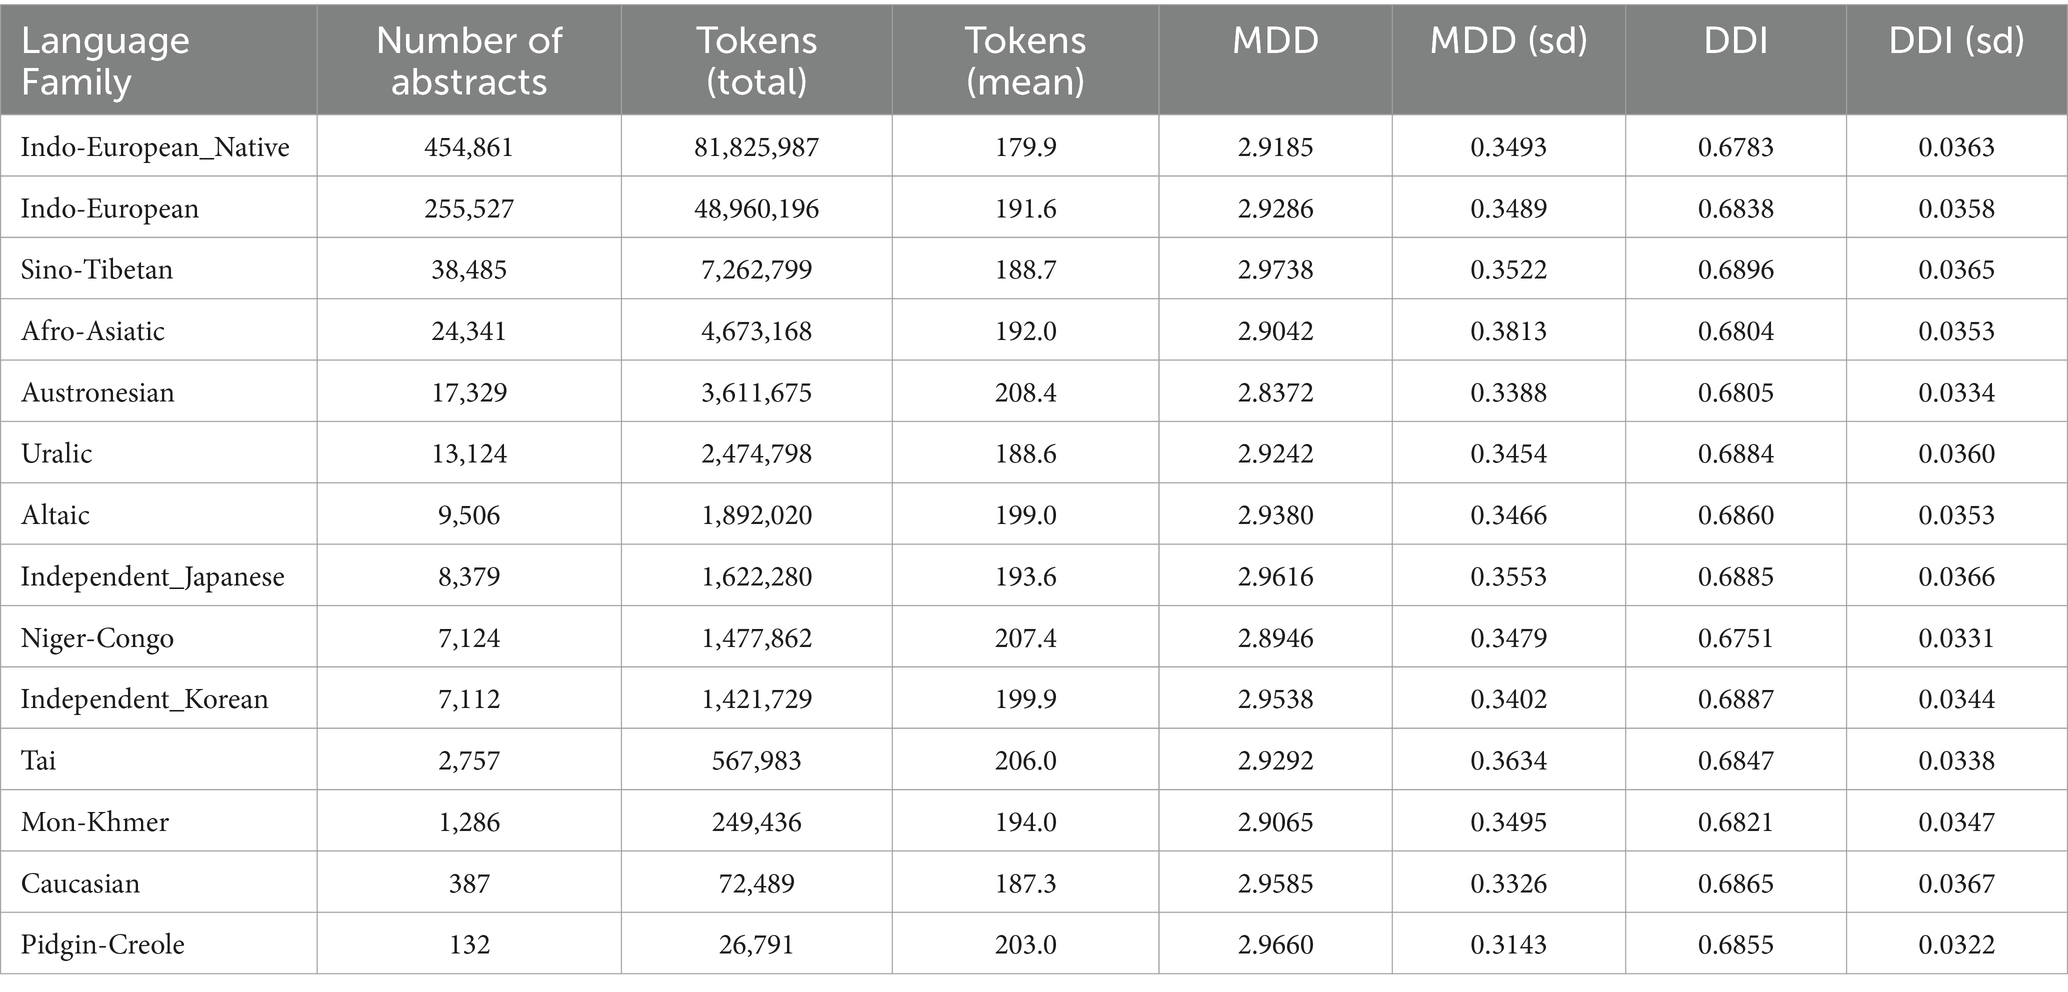Select the Number of abstracts header
The image size is (2068, 992).
[x=469, y=60]
